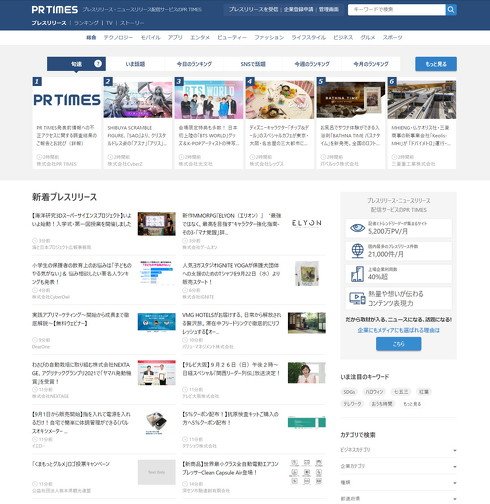This screenshot has width=490, height=504.
Task: Click the ELYON logo thumbnail
Action: pyautogui.click(x=306, y=223)
